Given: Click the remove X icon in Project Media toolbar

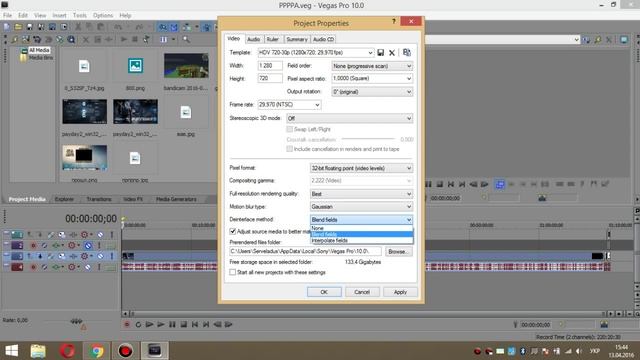Looking at the screenshot, I should point(86,40).
